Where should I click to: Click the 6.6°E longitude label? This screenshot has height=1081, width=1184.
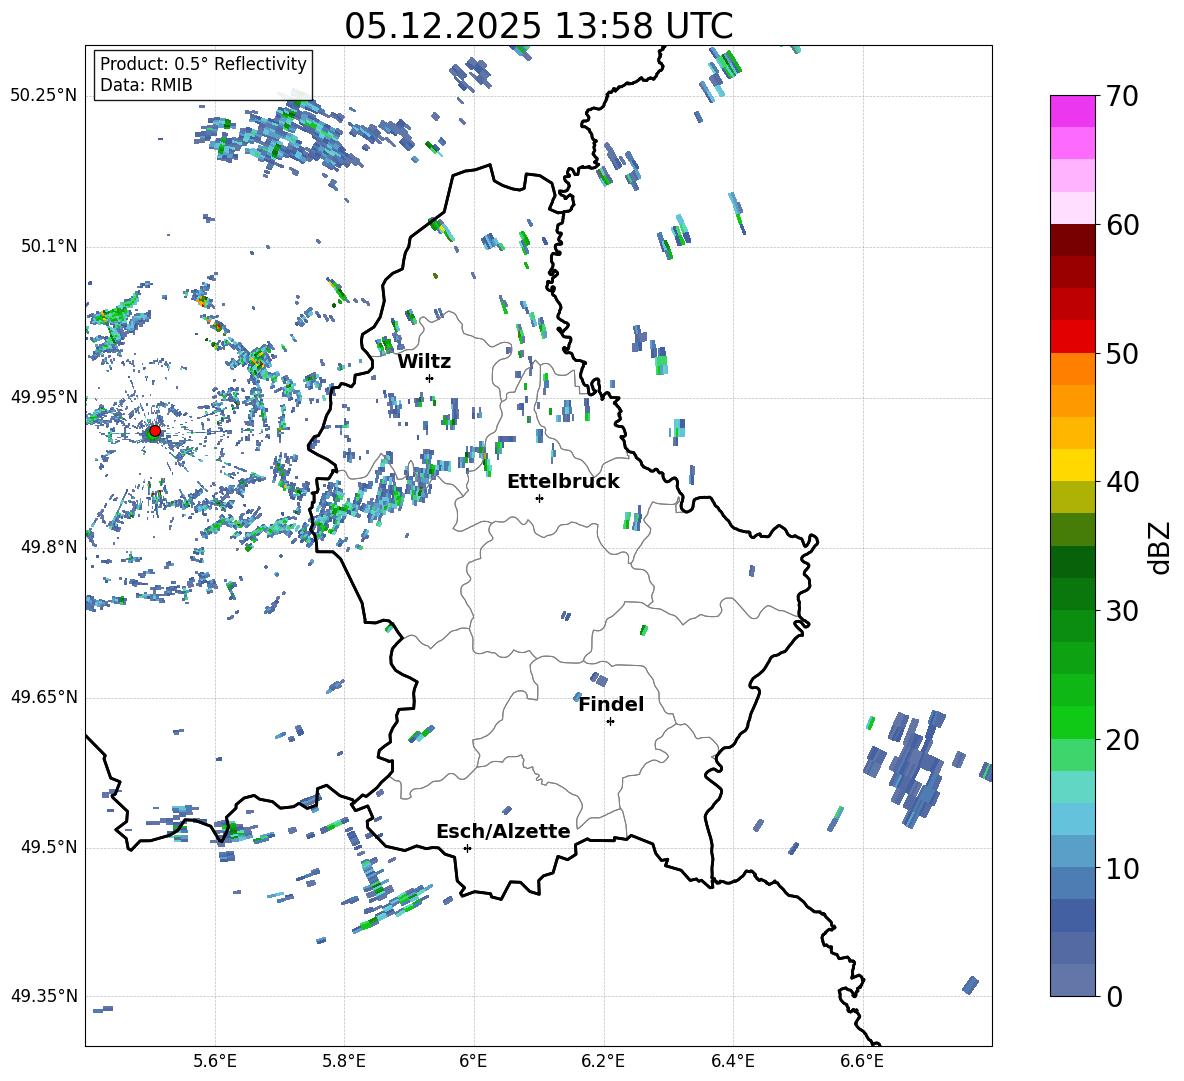pyautogui.click(x=862, y=1061)
